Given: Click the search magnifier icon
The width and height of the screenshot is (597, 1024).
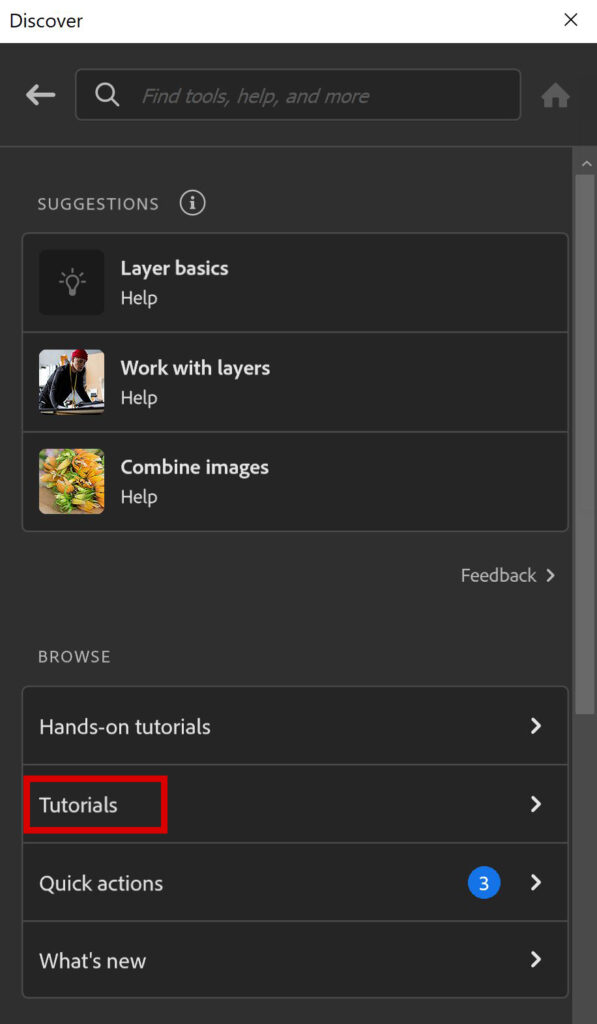Looking at the screenshot, I should (x=107, y=95).
